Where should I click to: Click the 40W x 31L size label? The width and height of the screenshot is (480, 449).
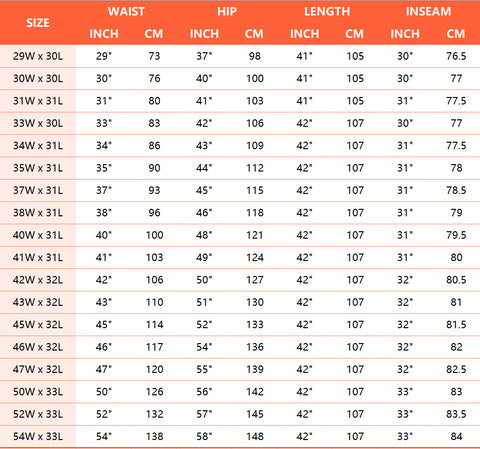(38, 235)
